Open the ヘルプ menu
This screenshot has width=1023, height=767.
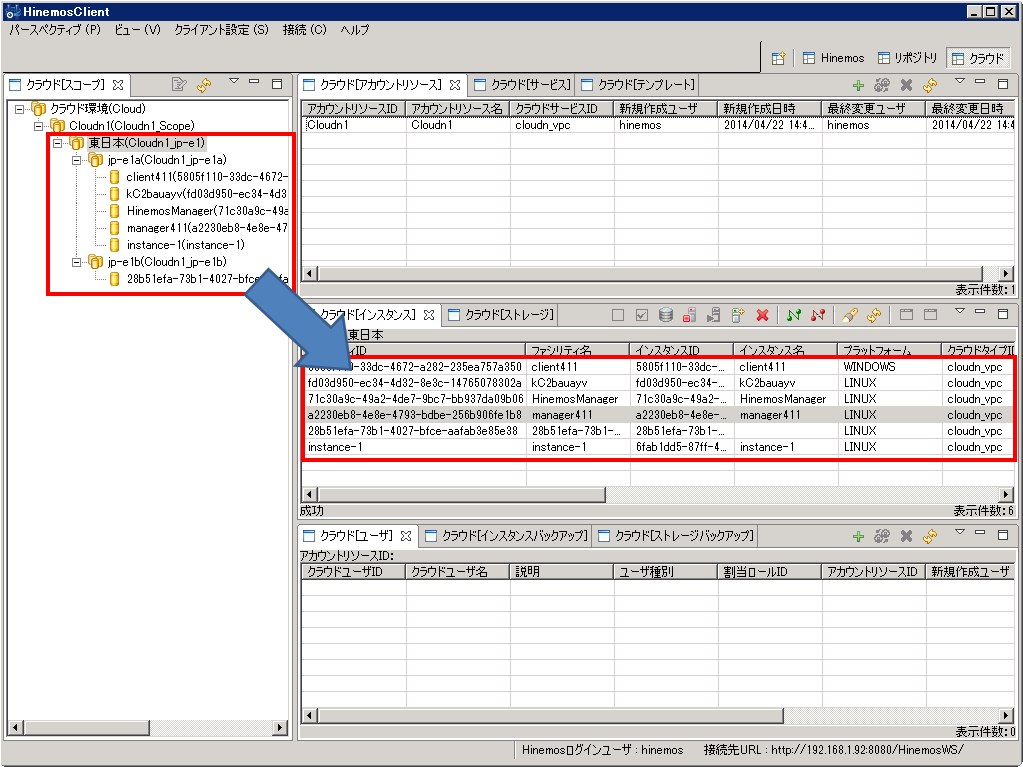[x=354, y=29]
